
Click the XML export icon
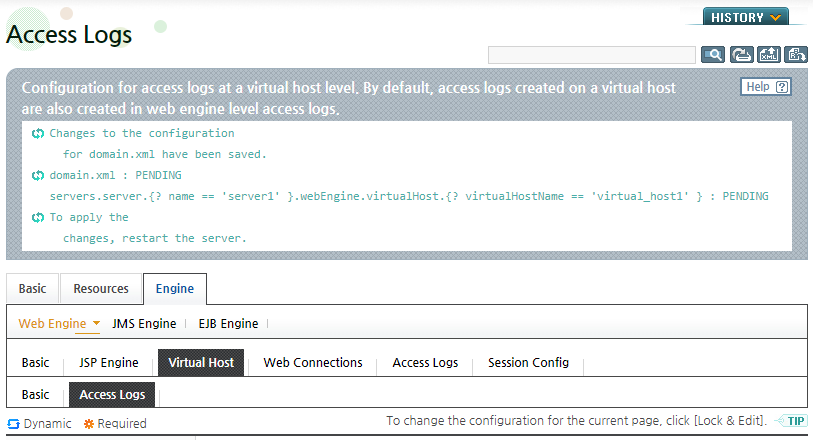tap(769, 54)
